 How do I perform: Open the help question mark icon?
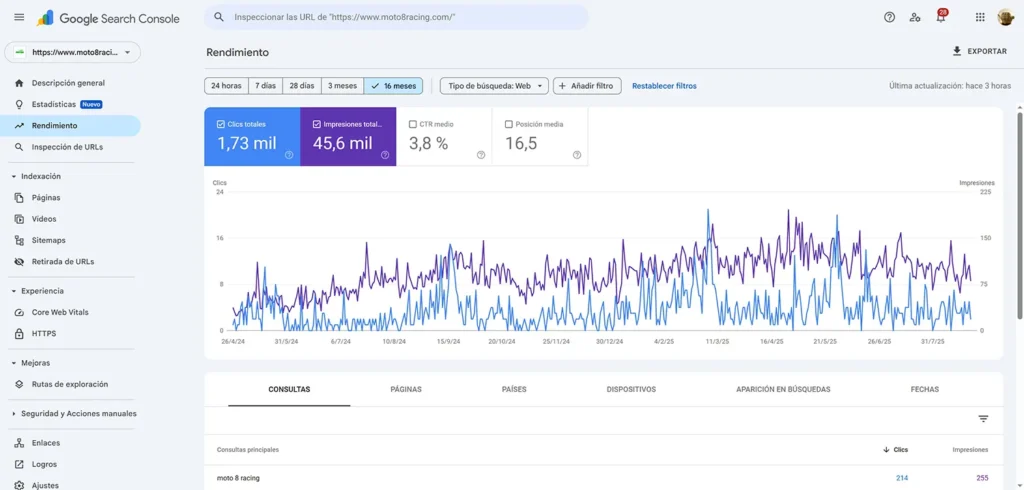[889, 17]
